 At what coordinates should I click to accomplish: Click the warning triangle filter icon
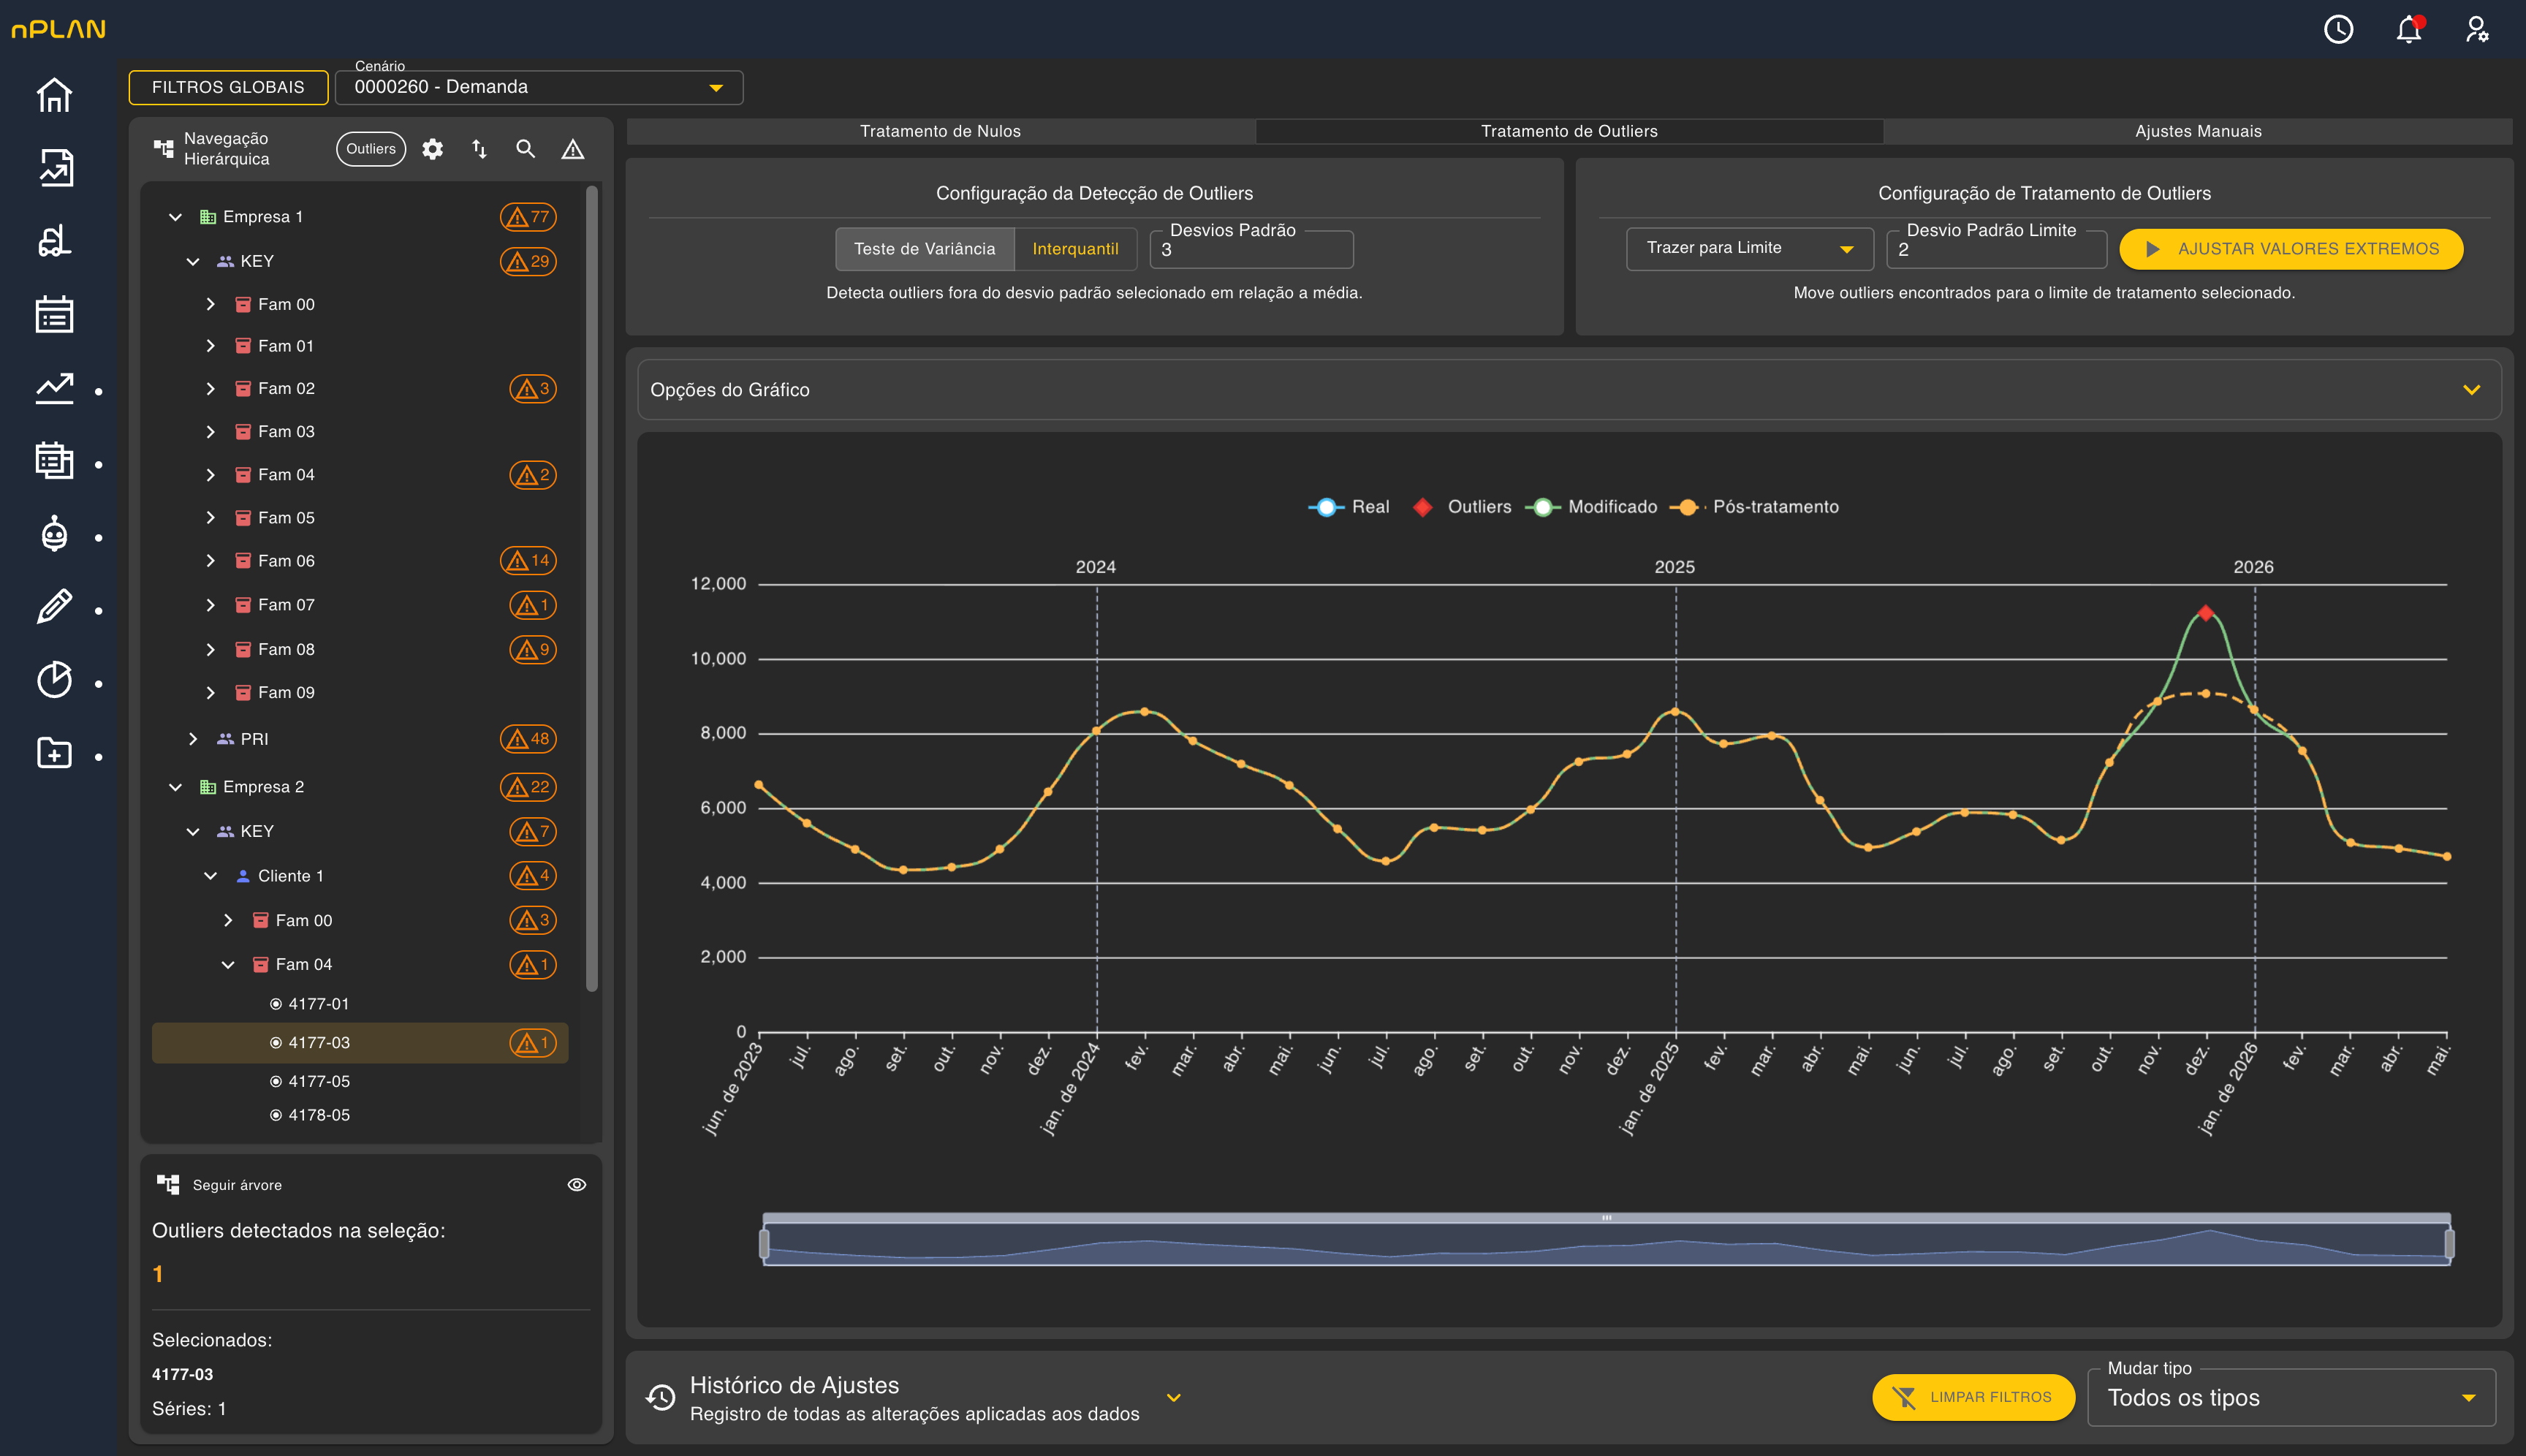572,149
